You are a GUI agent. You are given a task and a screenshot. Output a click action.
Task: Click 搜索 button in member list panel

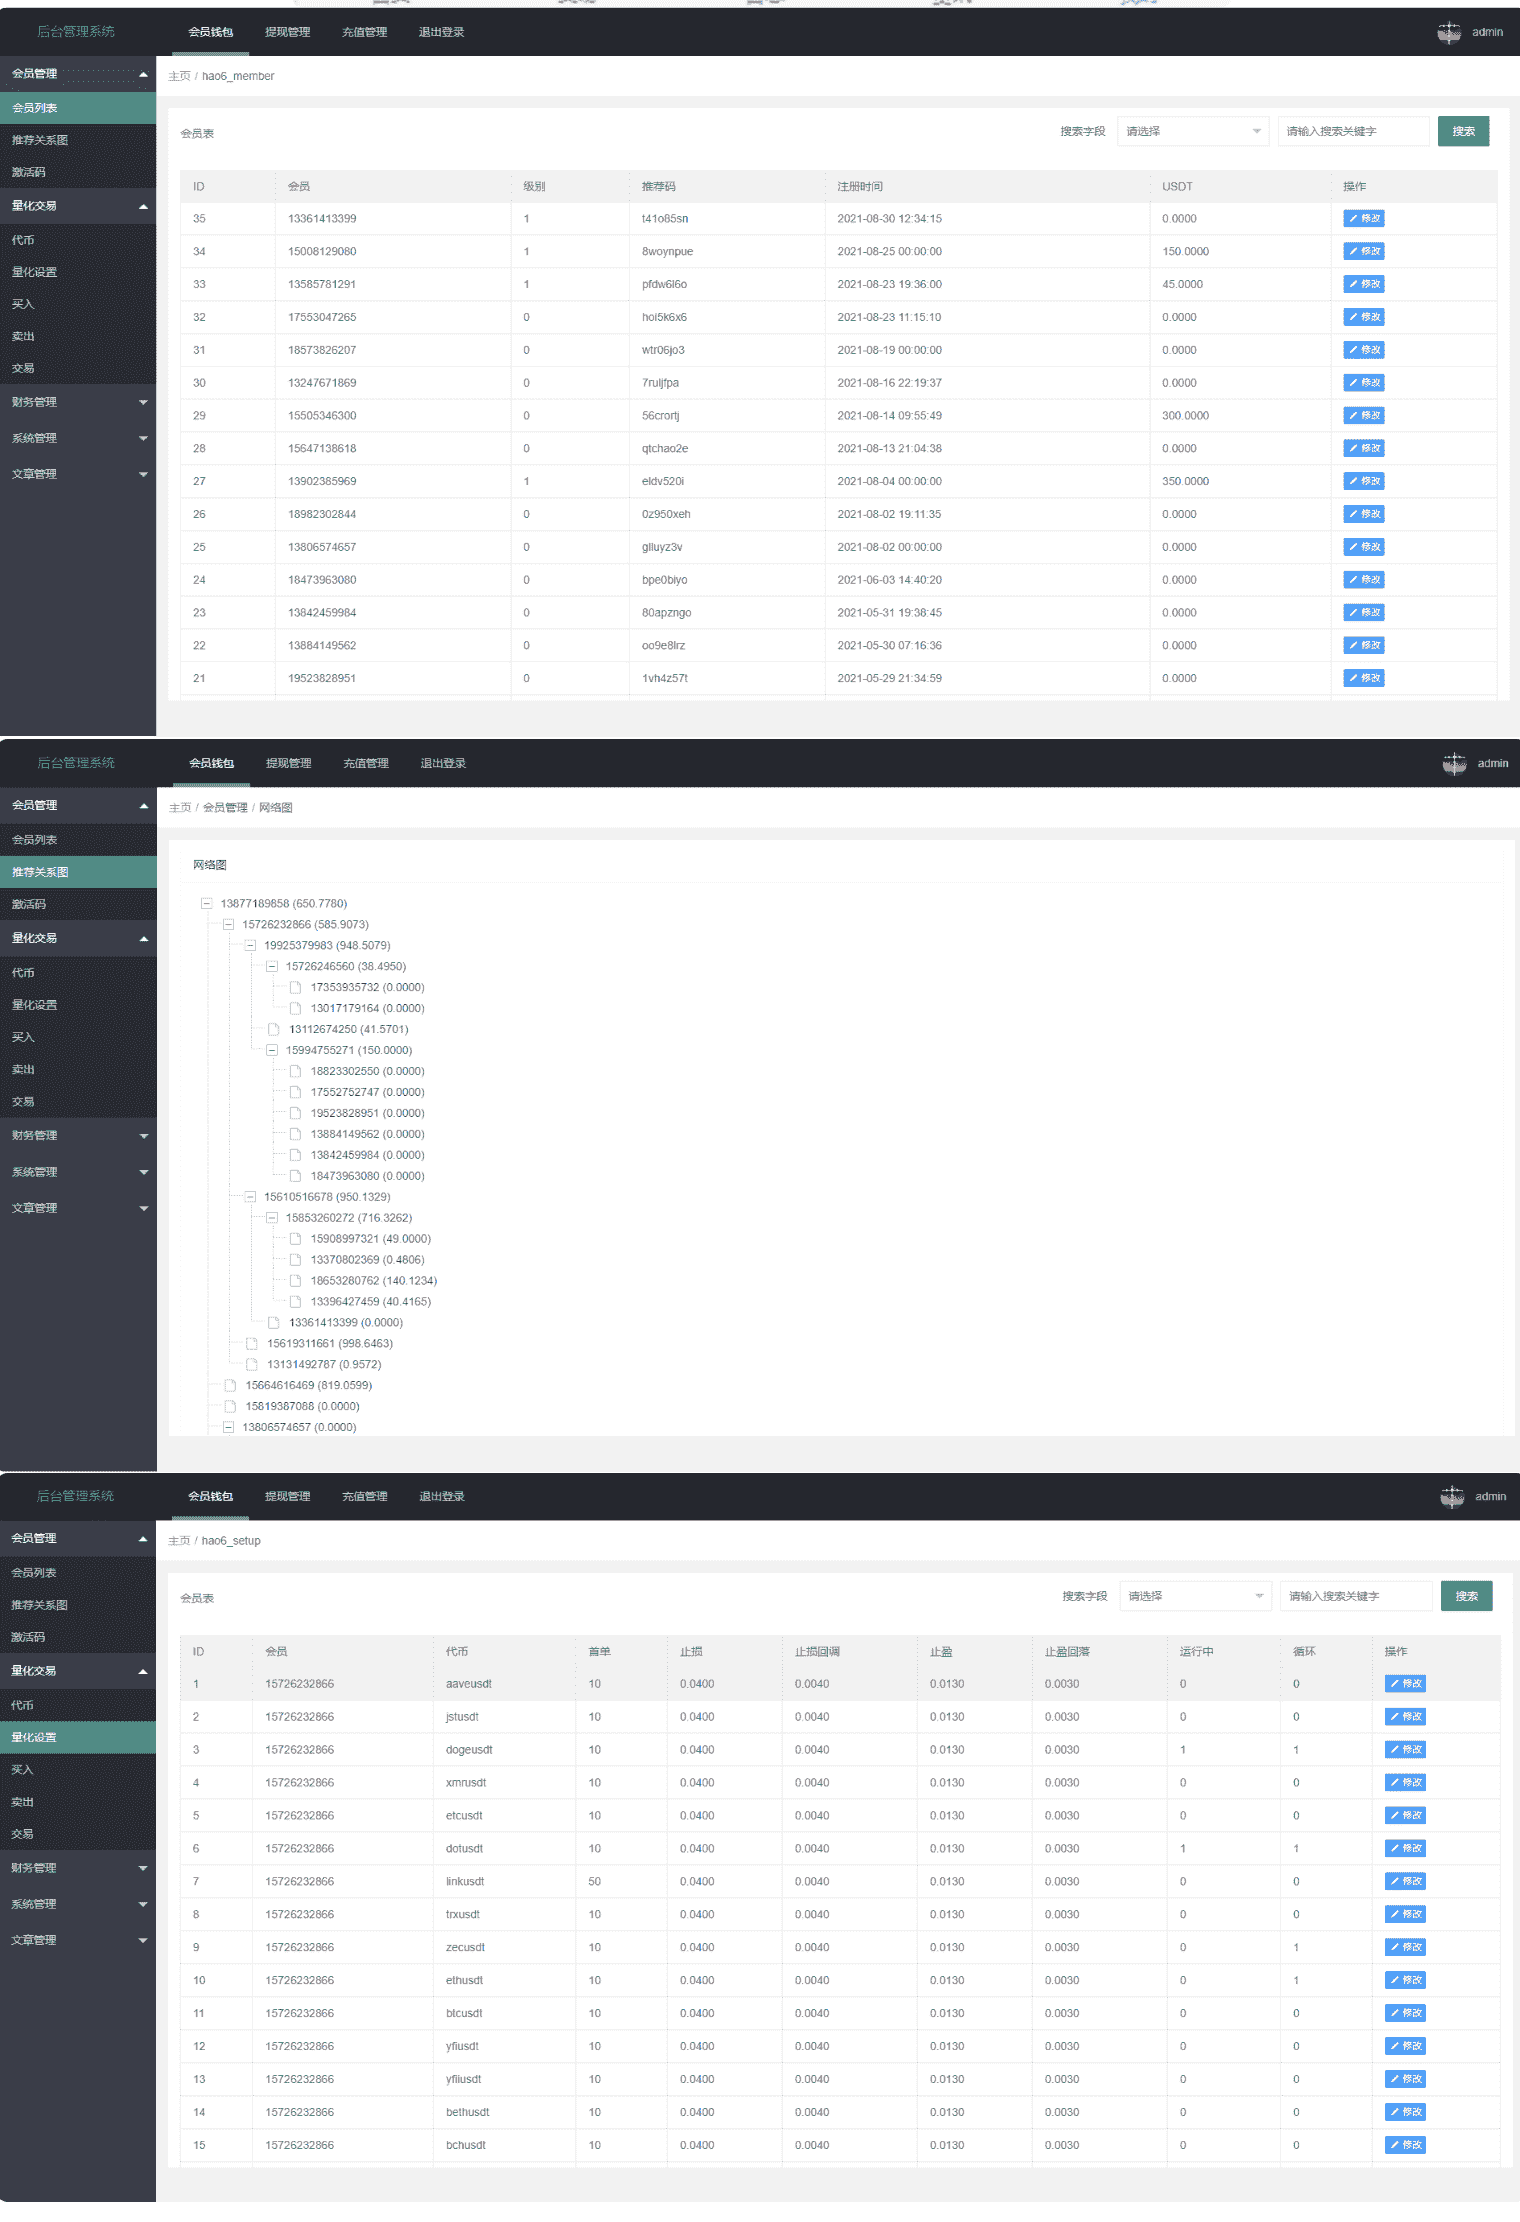click(1464, 131)
